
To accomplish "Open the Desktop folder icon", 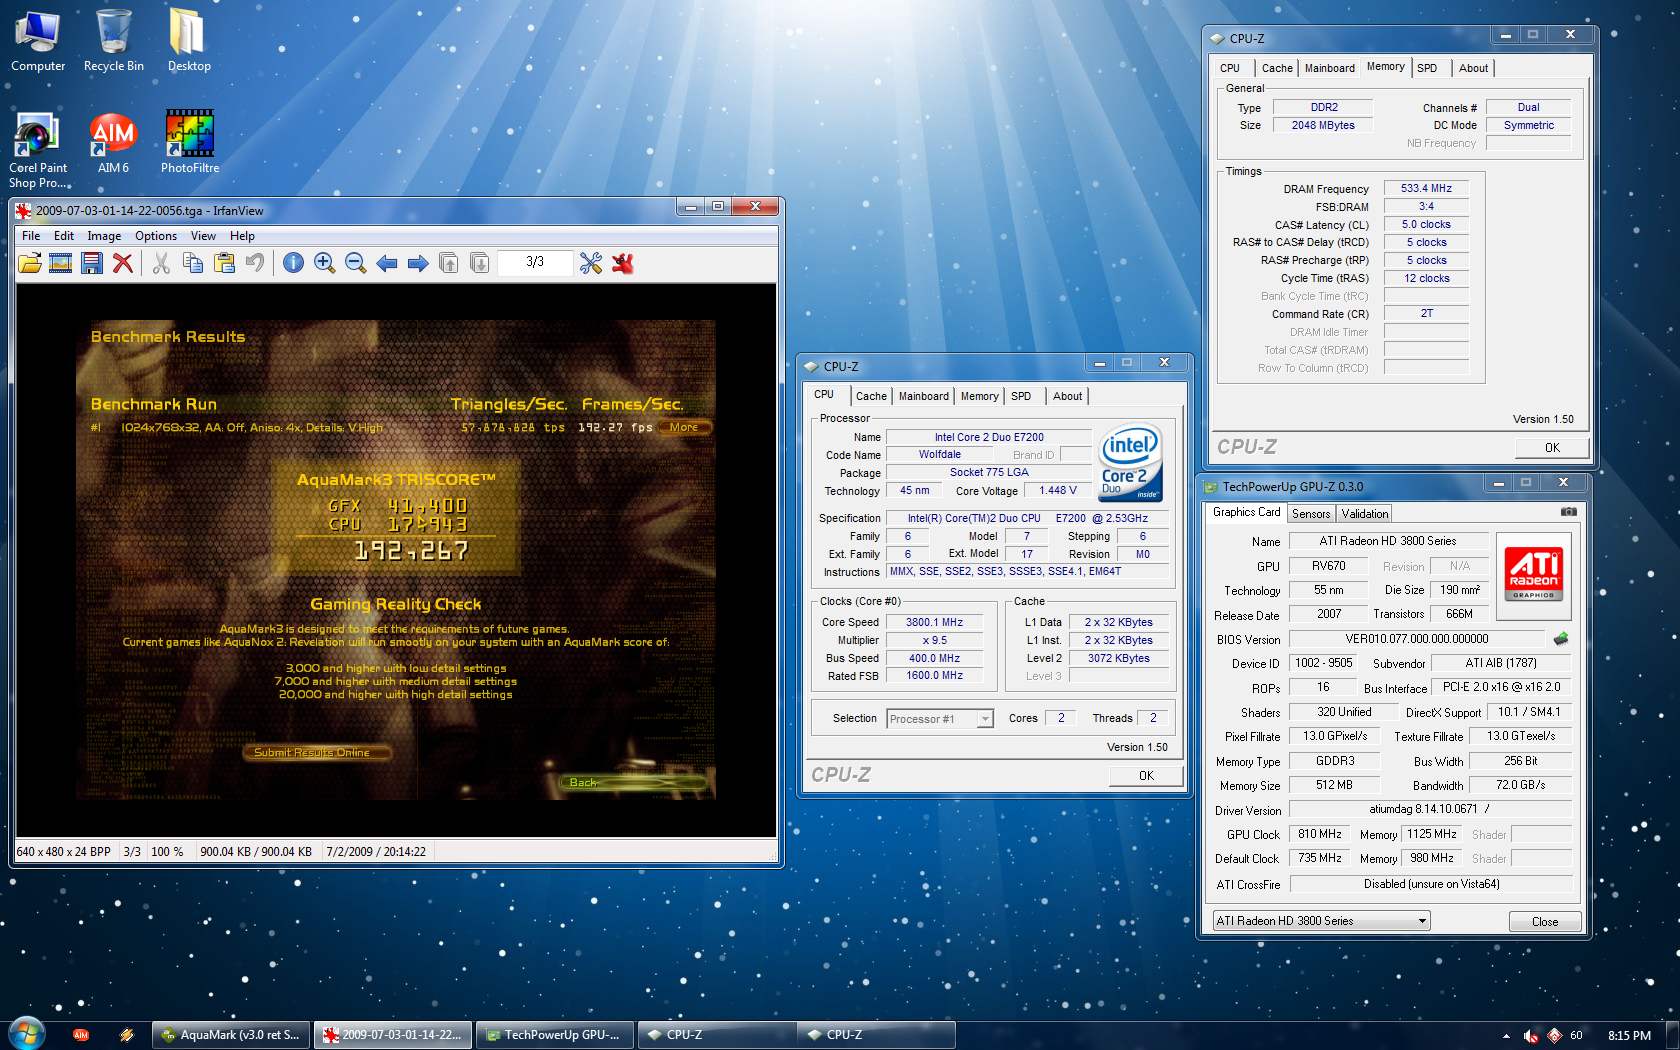I will click(189, 40).
